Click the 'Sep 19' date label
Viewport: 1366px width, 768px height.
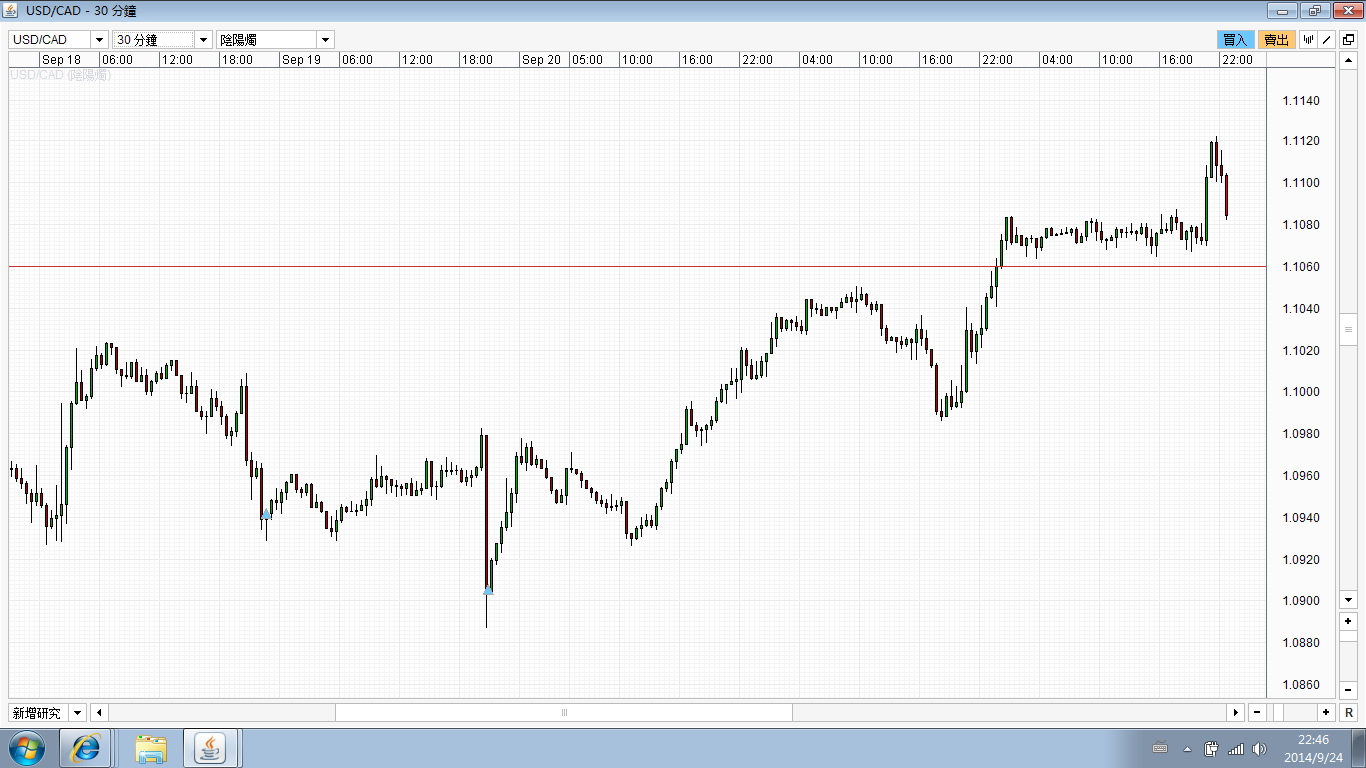[x=301, y=60]
